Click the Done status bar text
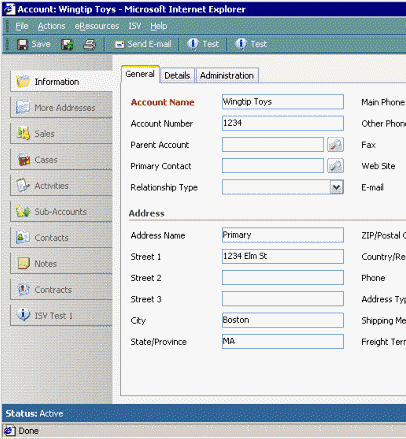 (x=29, y=431)
